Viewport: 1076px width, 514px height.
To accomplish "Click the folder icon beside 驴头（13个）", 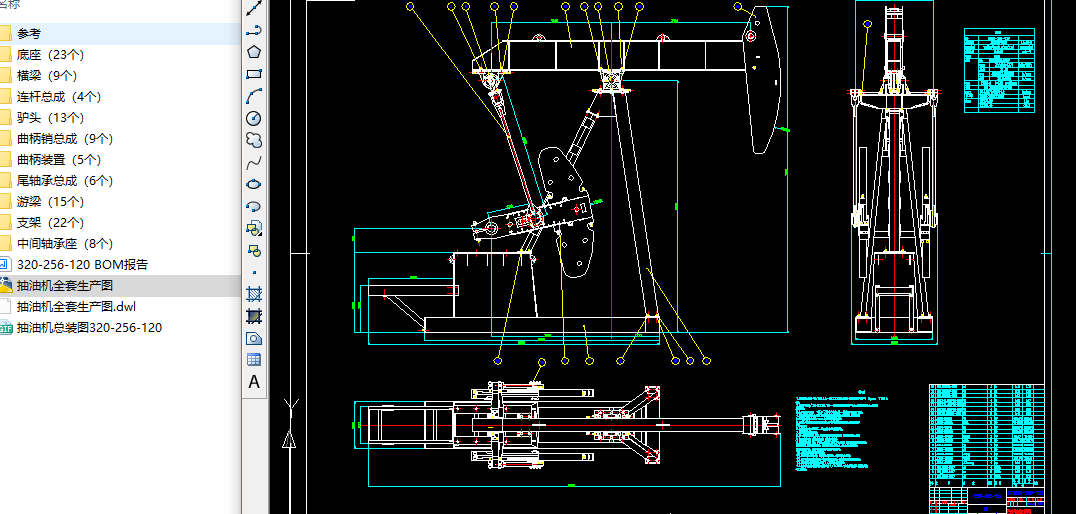I will coord(5,117).
